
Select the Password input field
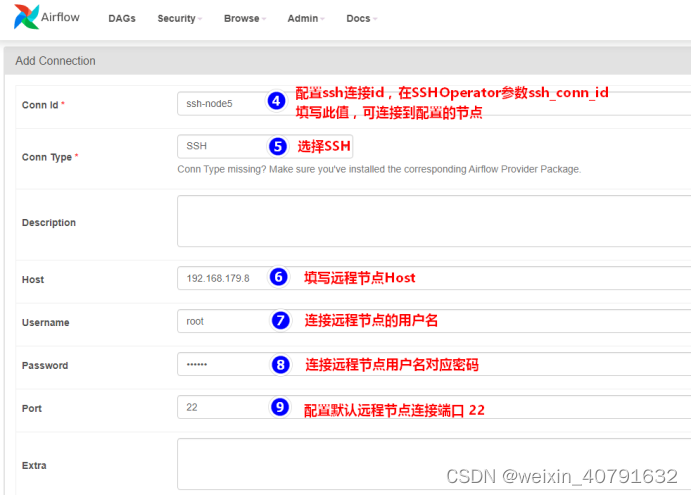434,364
